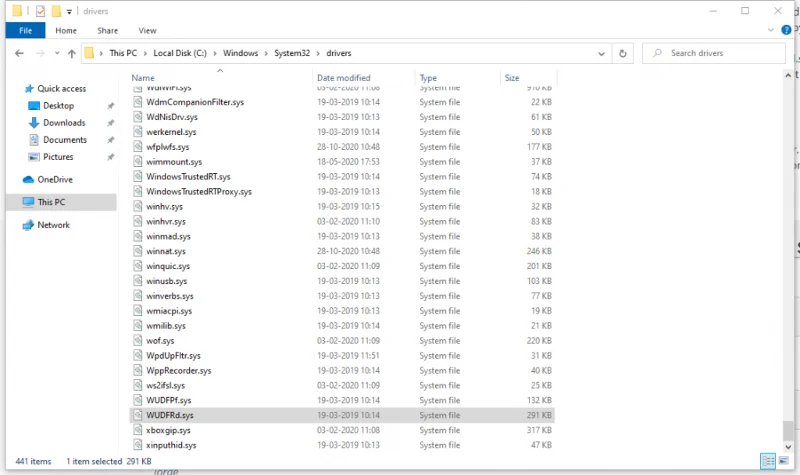Open Downloads in navigation pane

[x=64, y=123]
